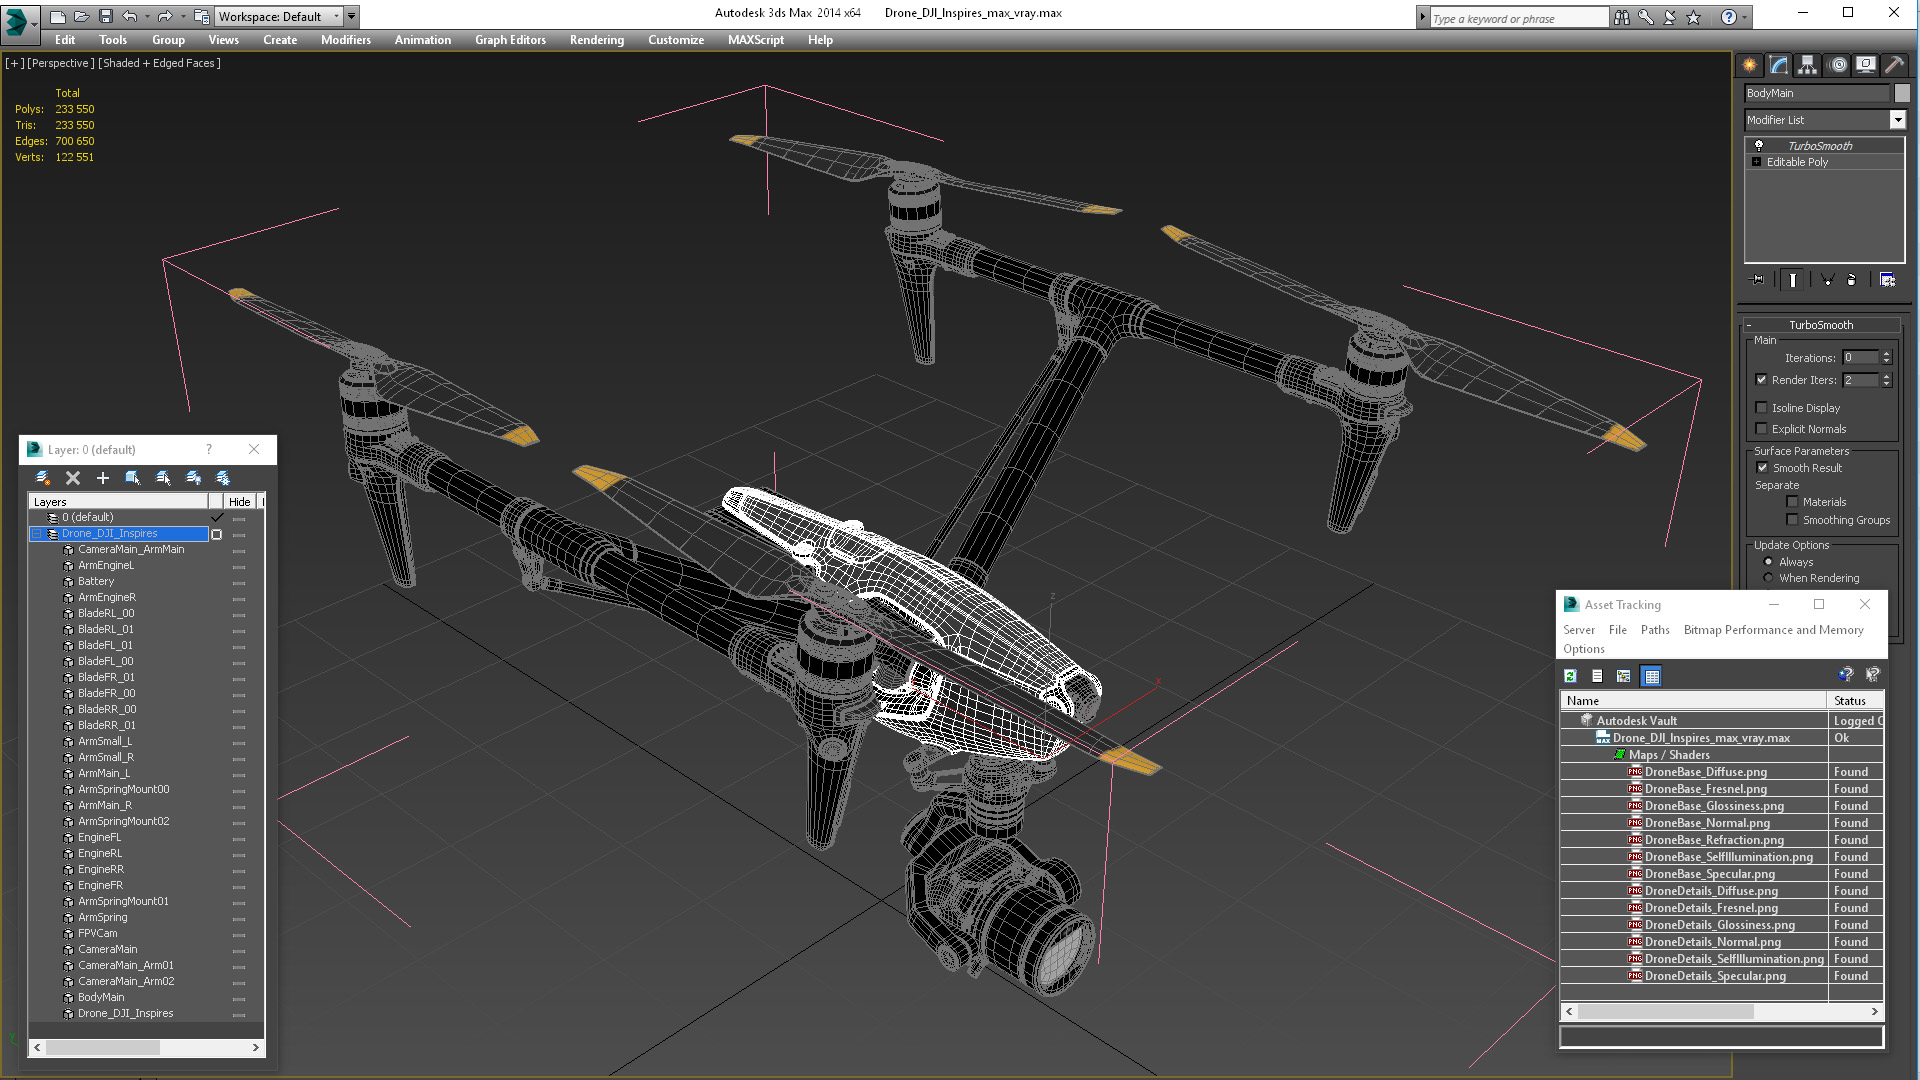Click Create New Layer icon in Layer dialog
This screenshot has width=1920, height=1080.
pos(43,478)
